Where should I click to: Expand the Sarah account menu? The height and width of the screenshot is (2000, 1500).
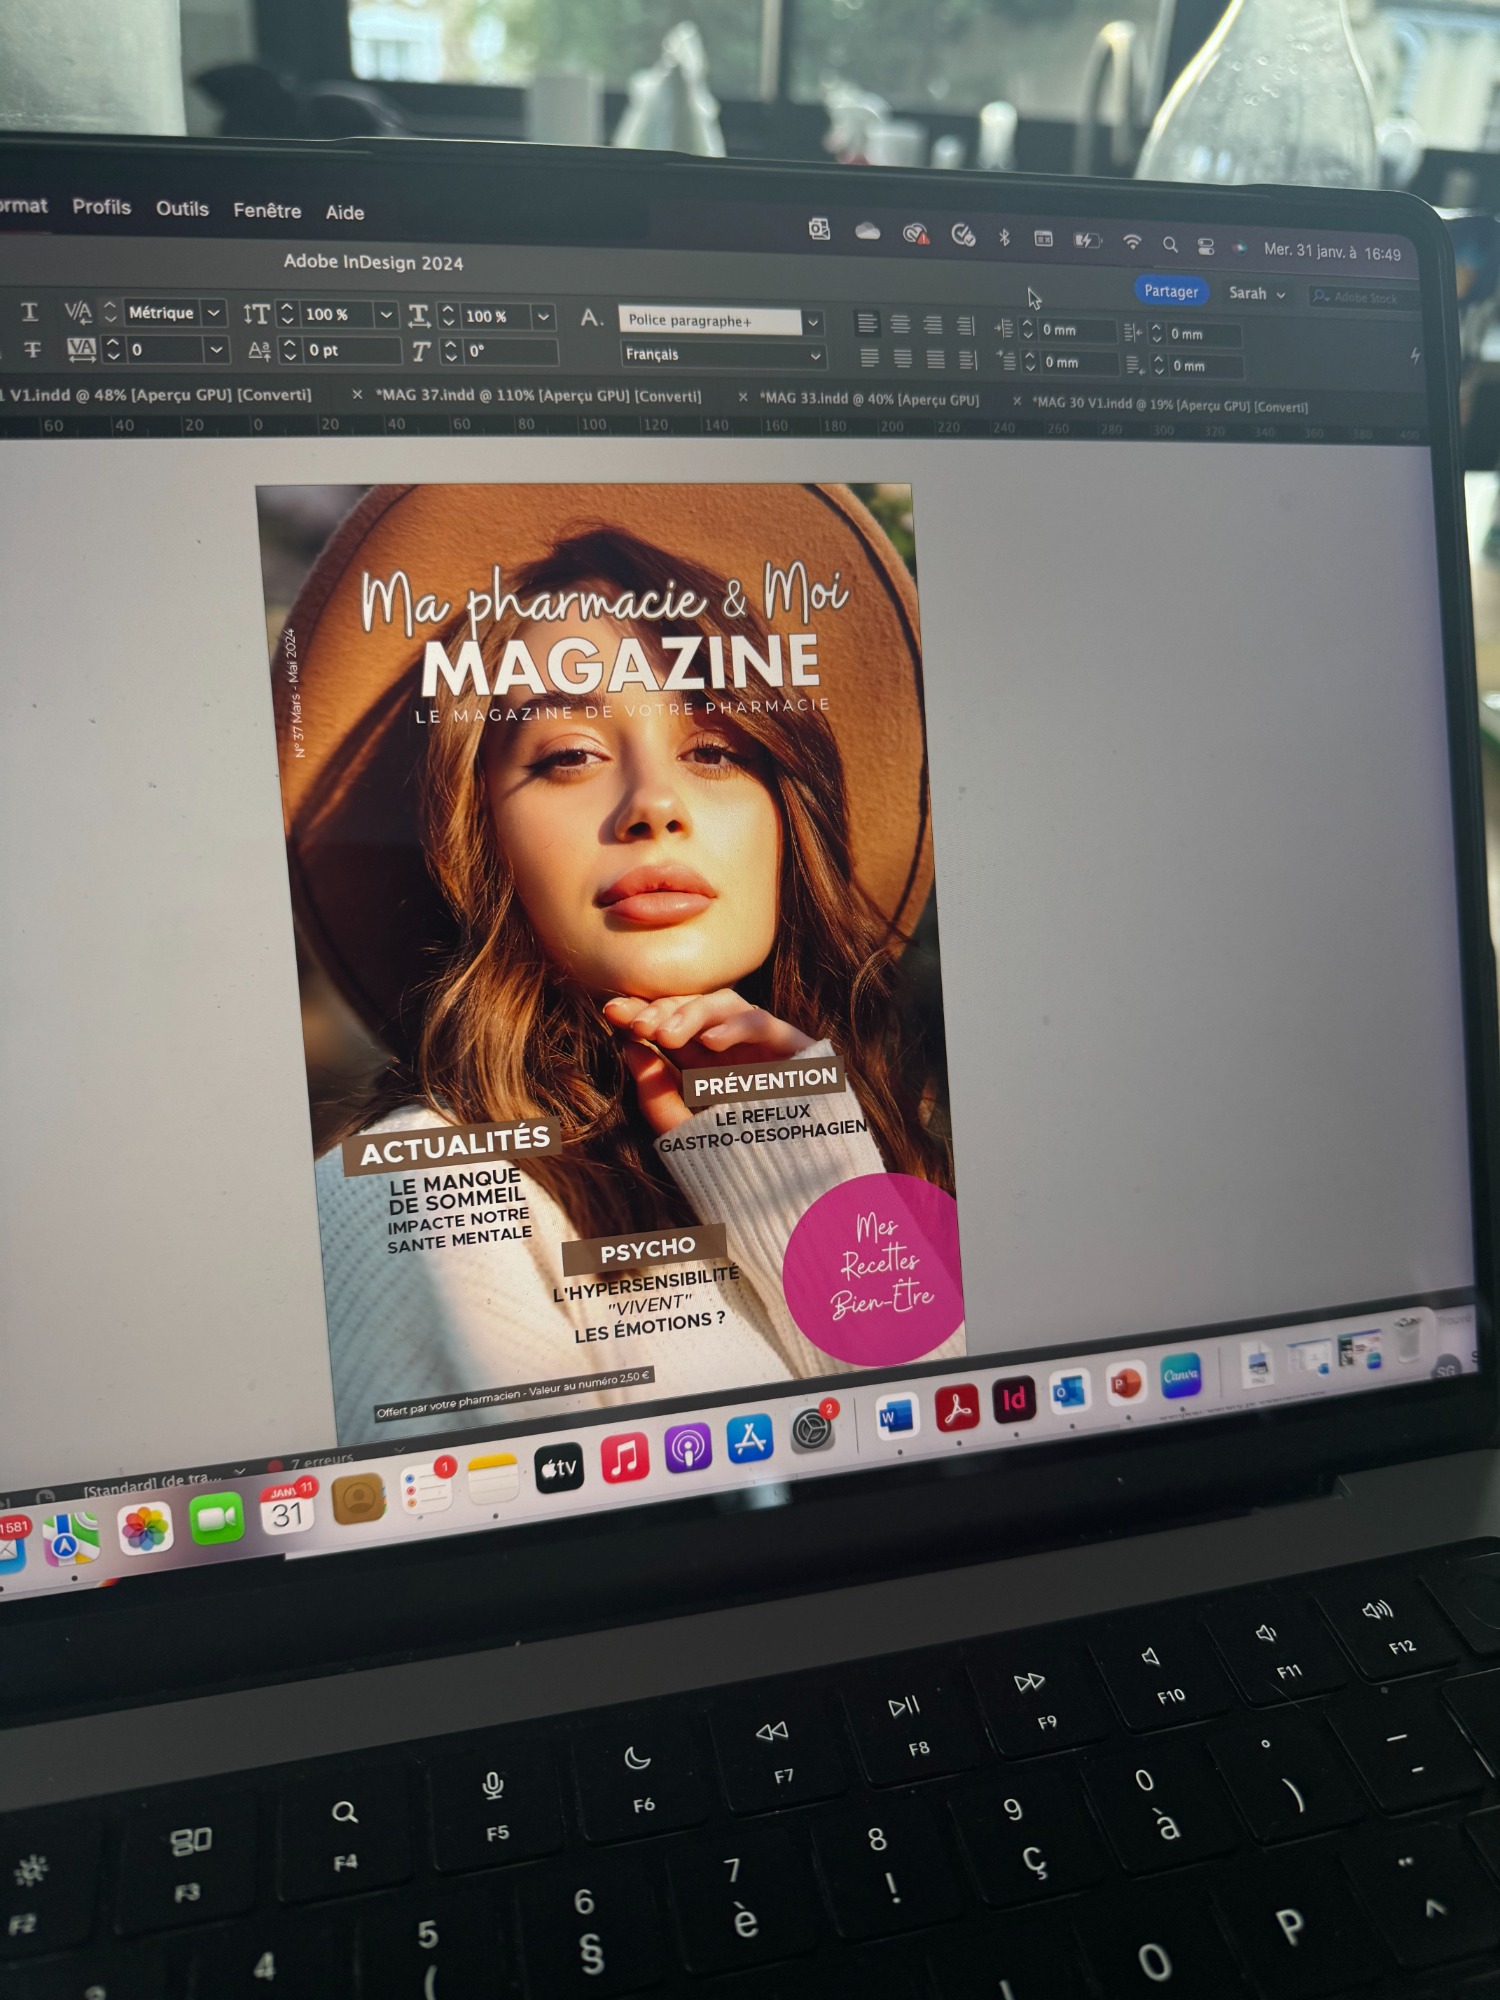(1256, 293)
